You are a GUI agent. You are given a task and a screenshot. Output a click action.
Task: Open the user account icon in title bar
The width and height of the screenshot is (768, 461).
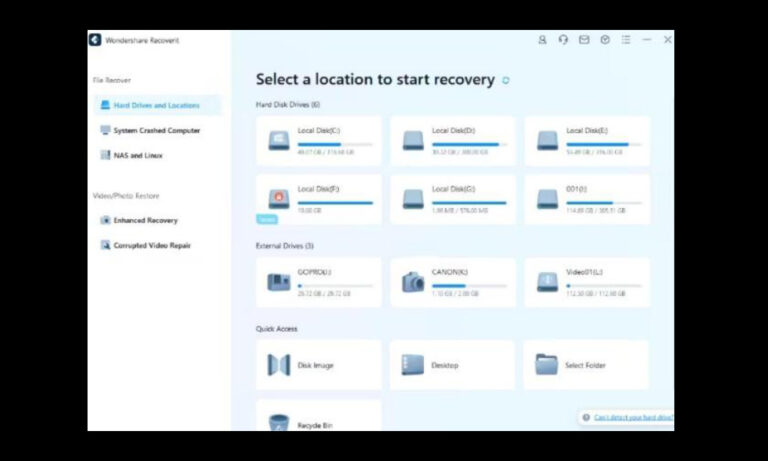tap(542, 40)
